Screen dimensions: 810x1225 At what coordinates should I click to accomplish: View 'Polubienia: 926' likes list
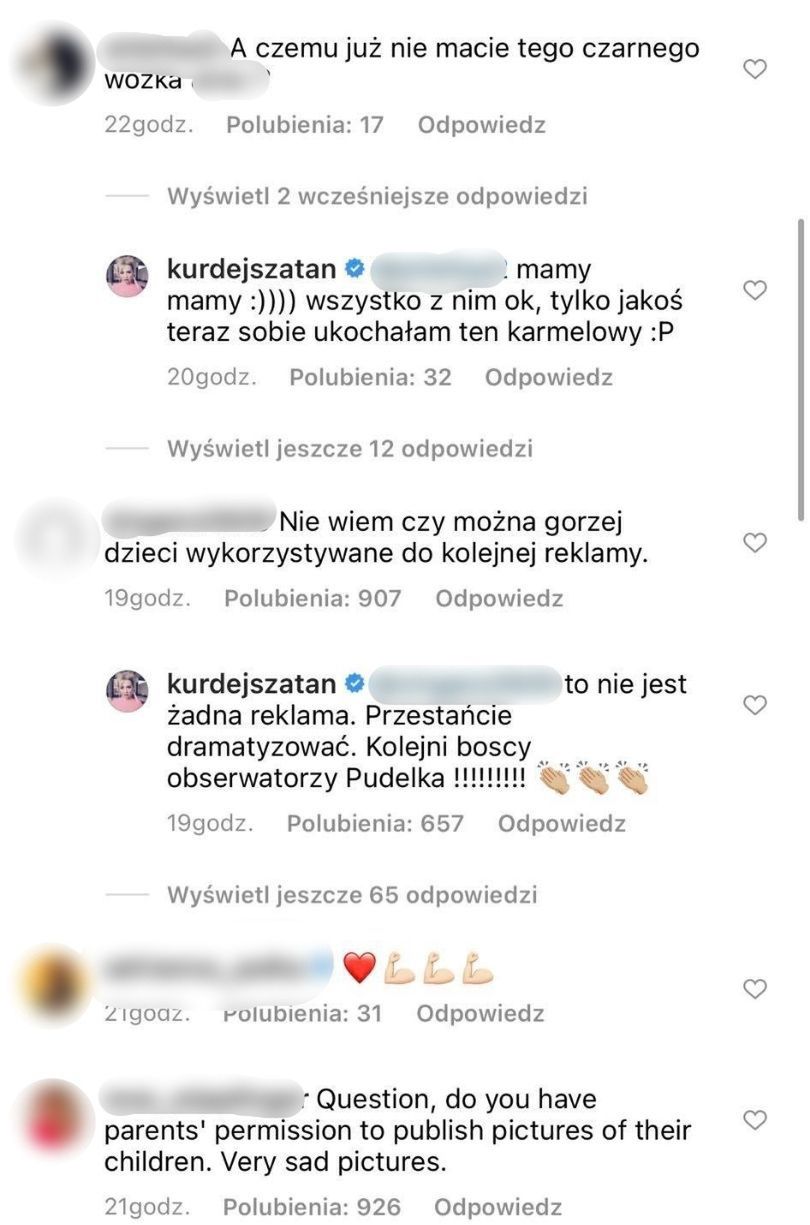tap(312, 1207)
